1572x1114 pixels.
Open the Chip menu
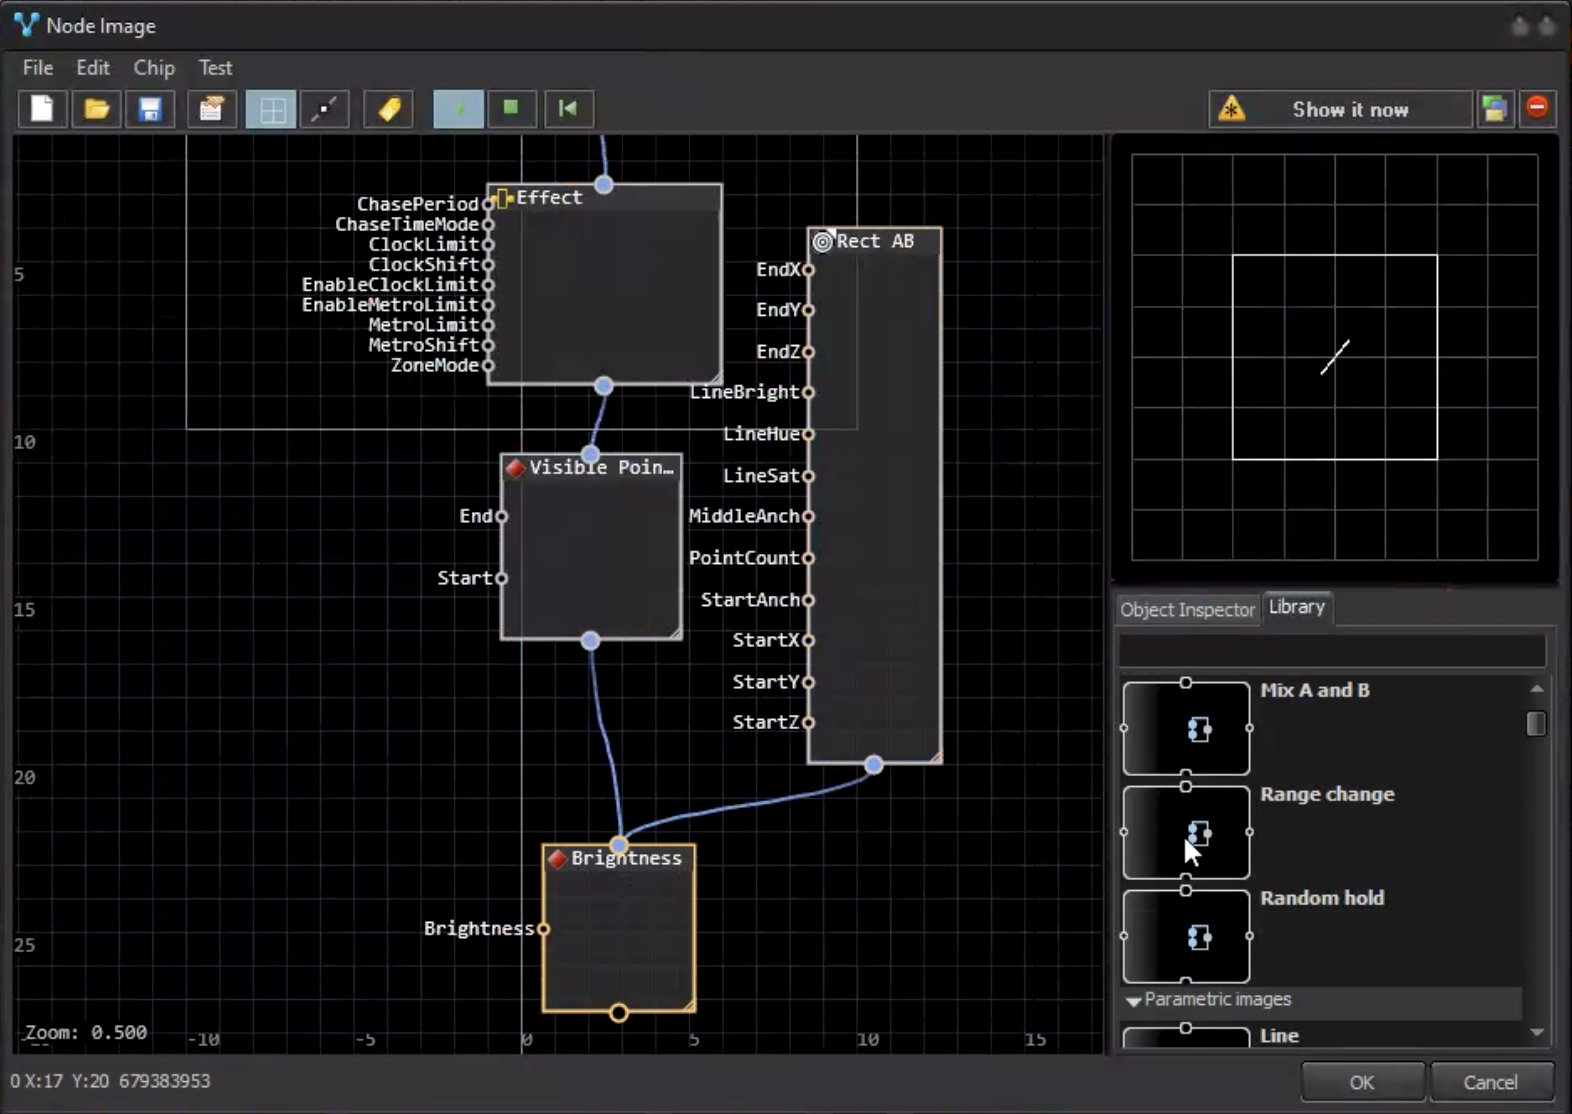(154, 68)
